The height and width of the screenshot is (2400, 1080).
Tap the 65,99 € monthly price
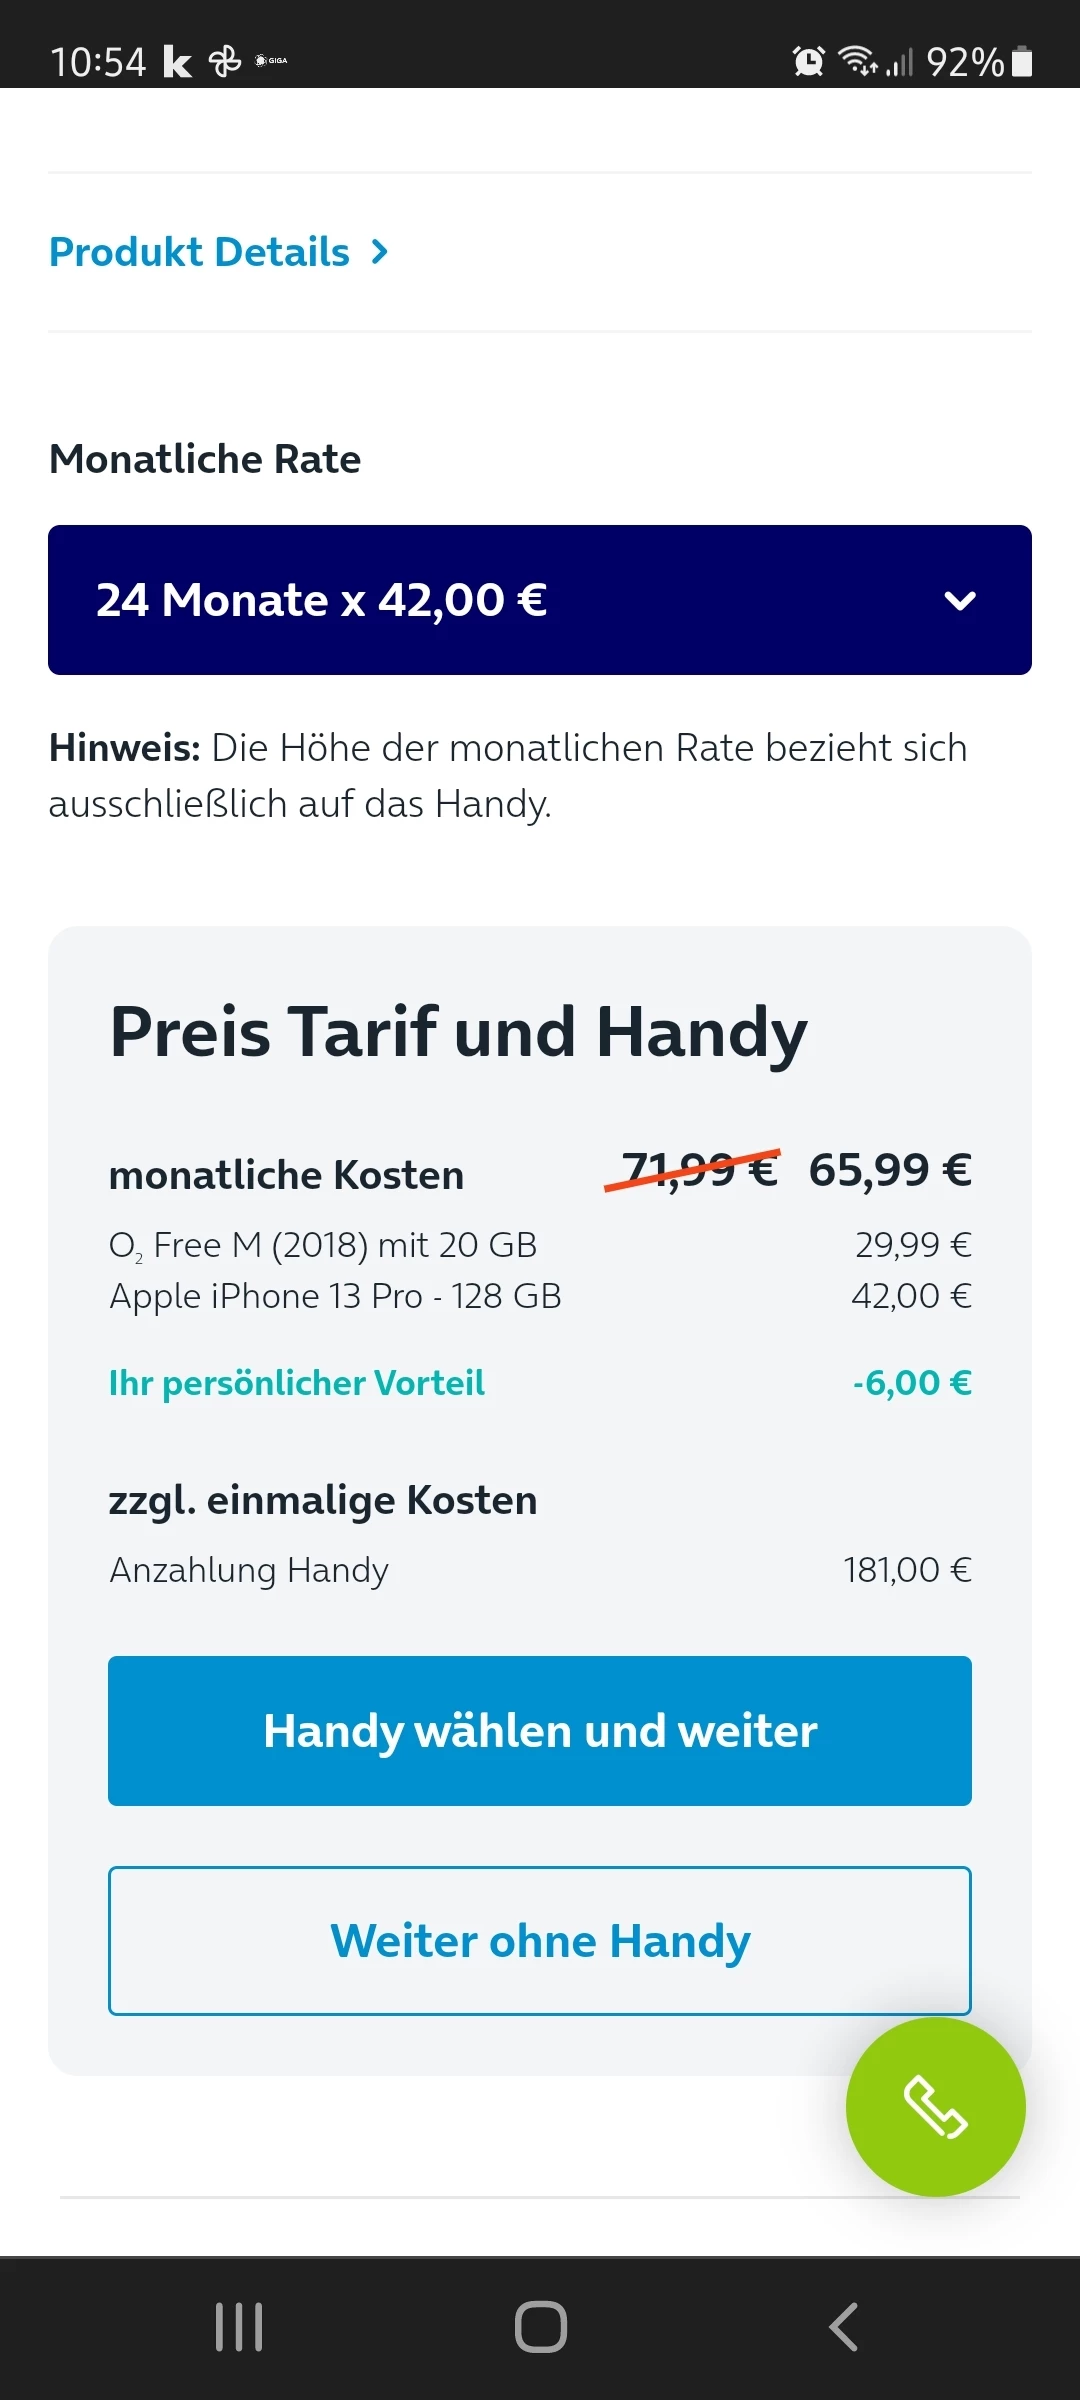click(890, 1170)
